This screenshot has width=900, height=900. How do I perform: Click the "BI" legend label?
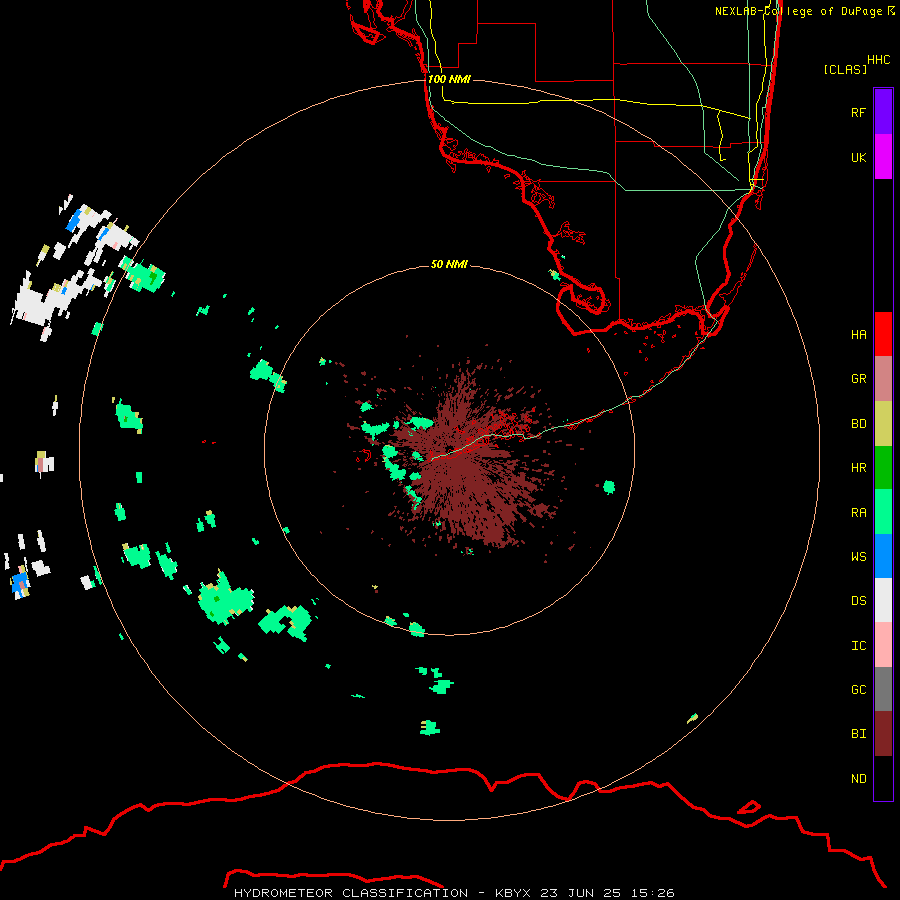858,734
